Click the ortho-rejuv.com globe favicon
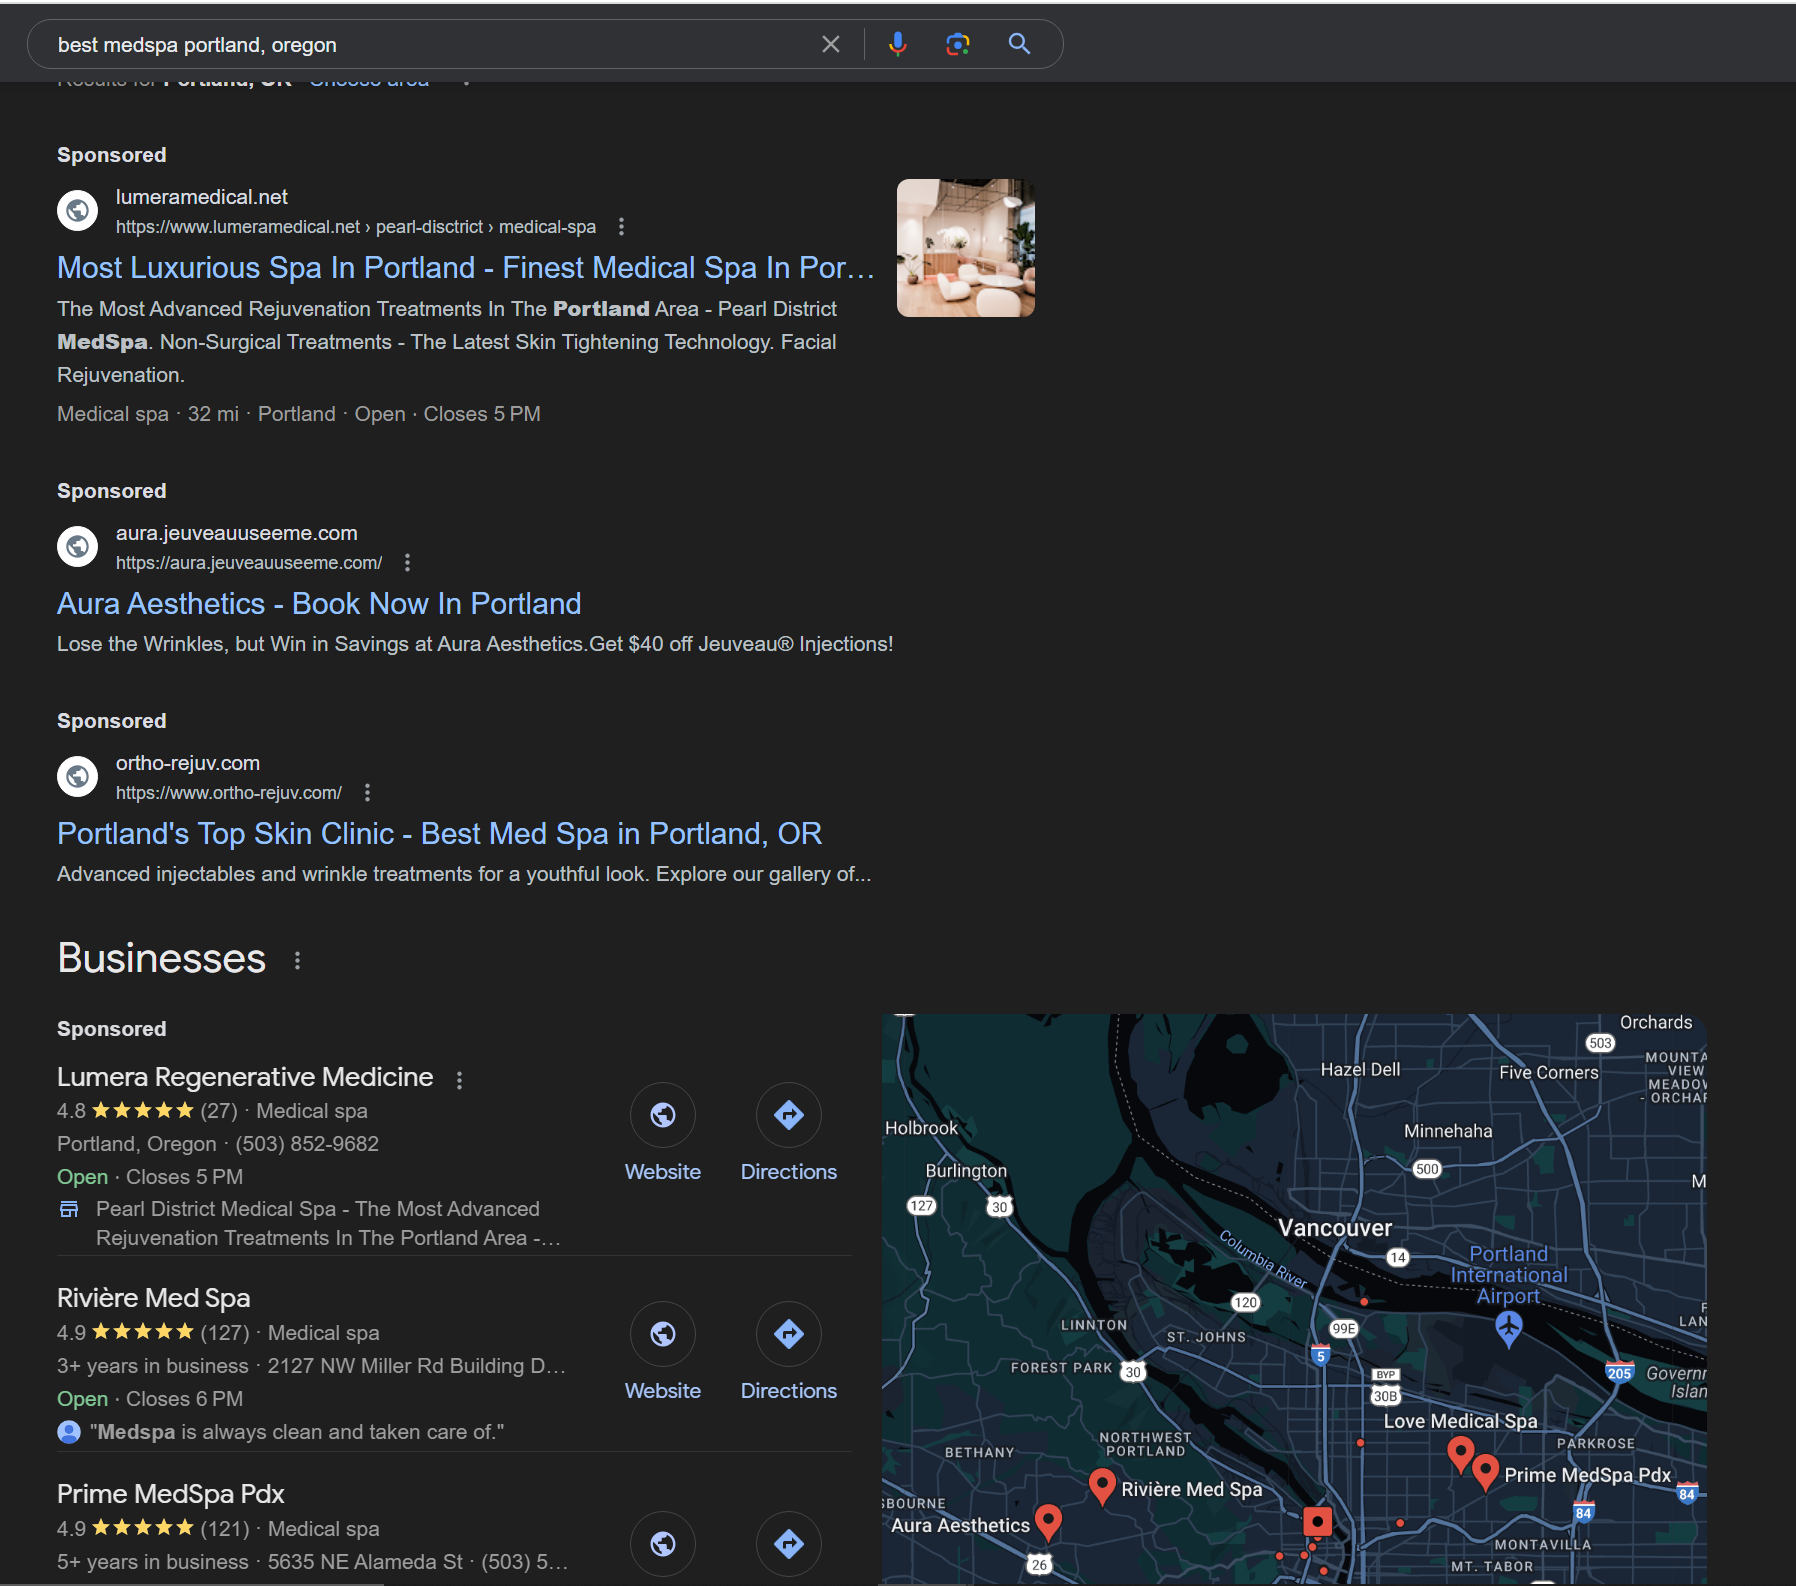The height and width of the screenshot is (1586, 1796). pos(77,776)
